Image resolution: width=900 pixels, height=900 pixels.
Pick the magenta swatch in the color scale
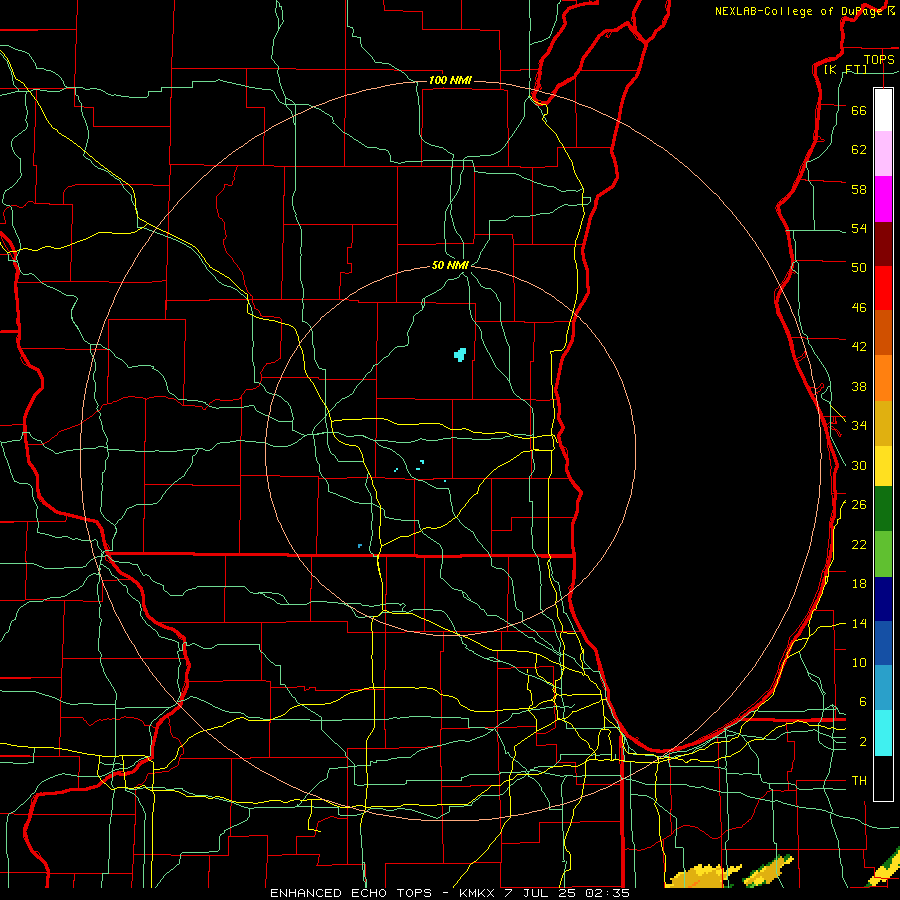tap(883, 199)
